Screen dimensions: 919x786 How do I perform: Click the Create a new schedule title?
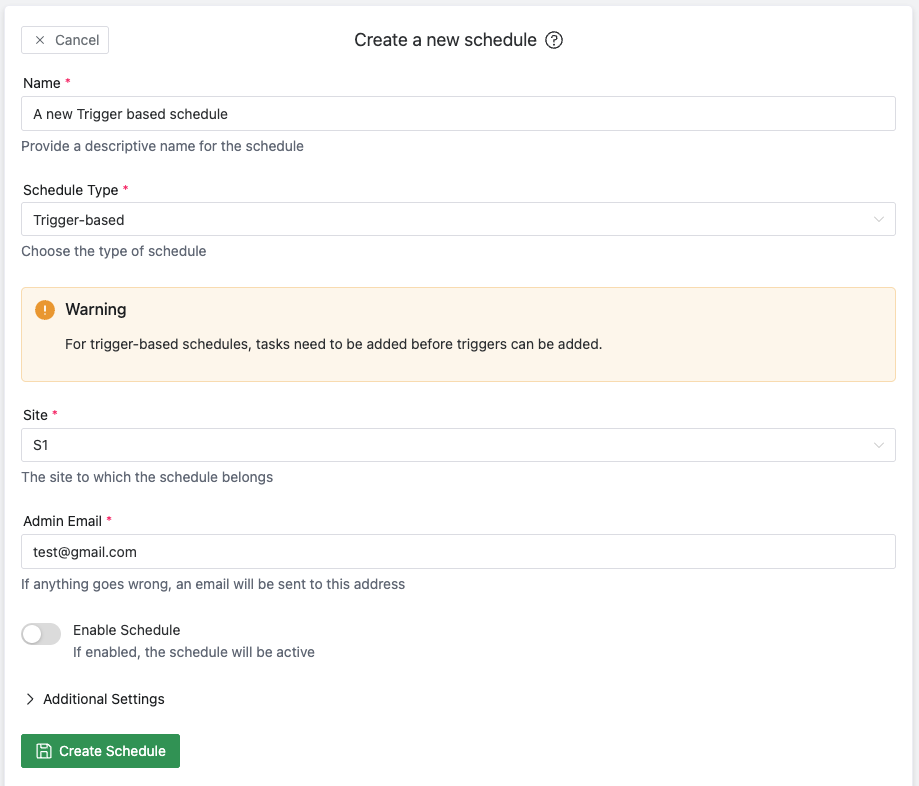pyautogui.click(x=445, y=40)
